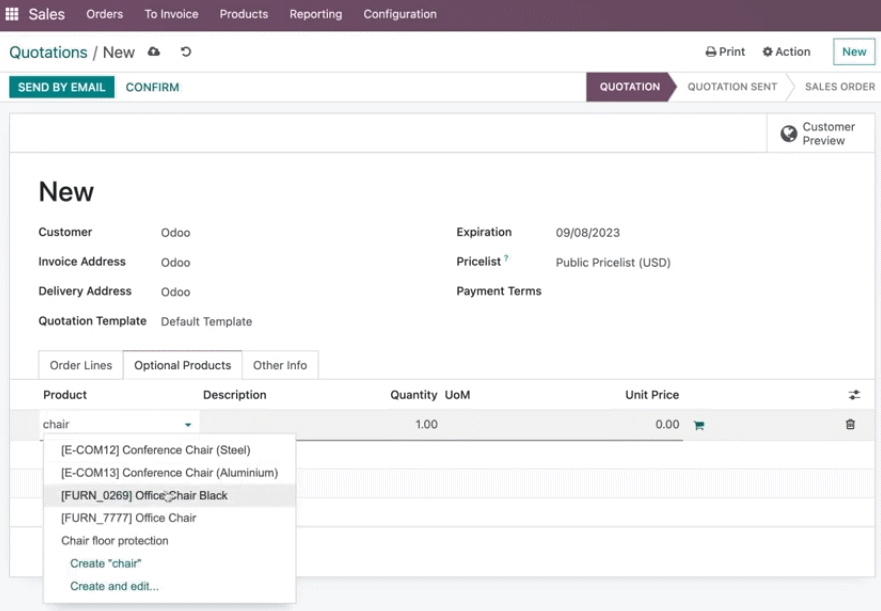
Task: Click the Sales Order status stage
Action: click(x=839, y=87)
